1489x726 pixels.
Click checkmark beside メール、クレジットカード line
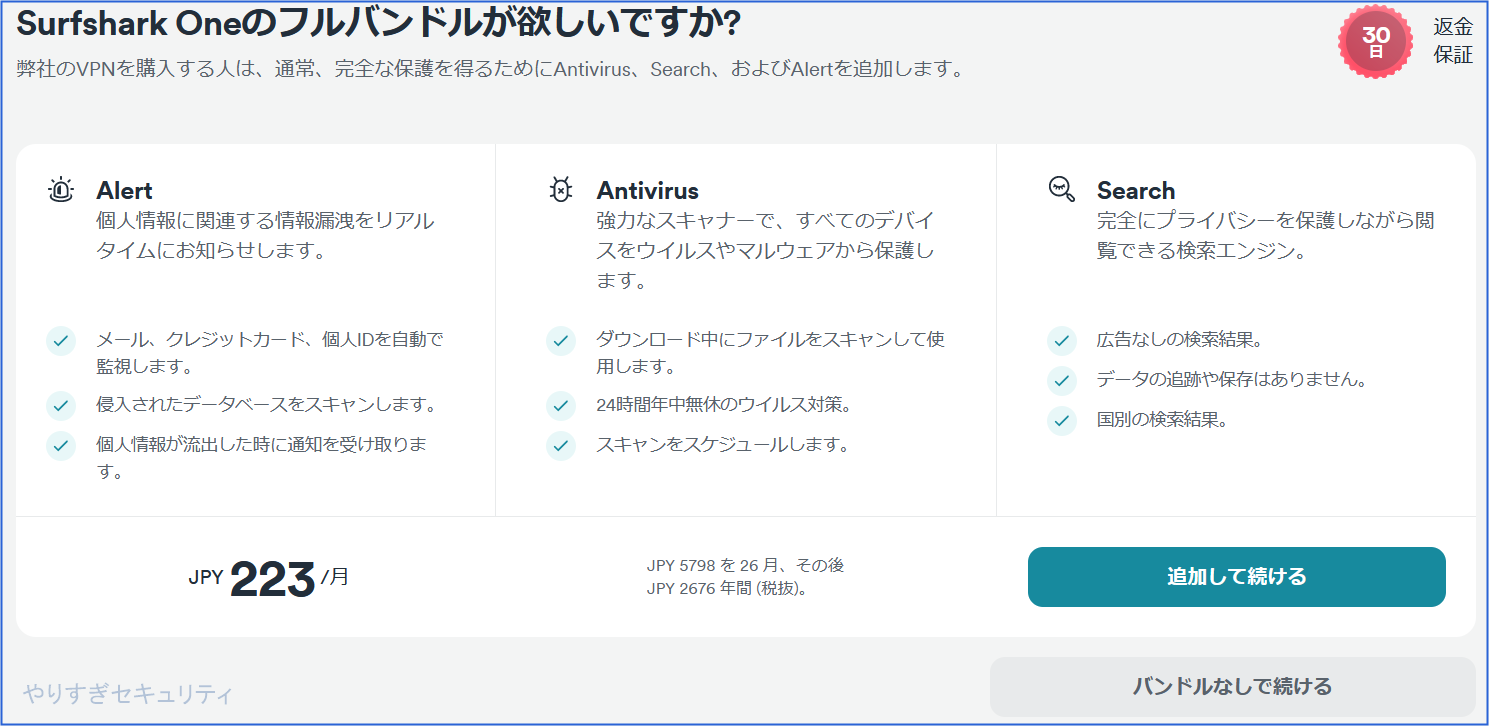click(x=61, y=340)
